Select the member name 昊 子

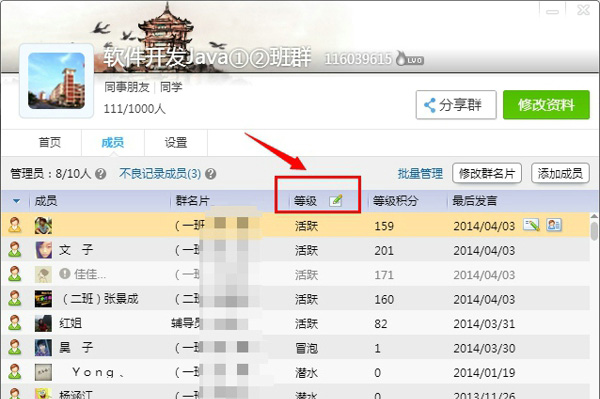point(76,348)
